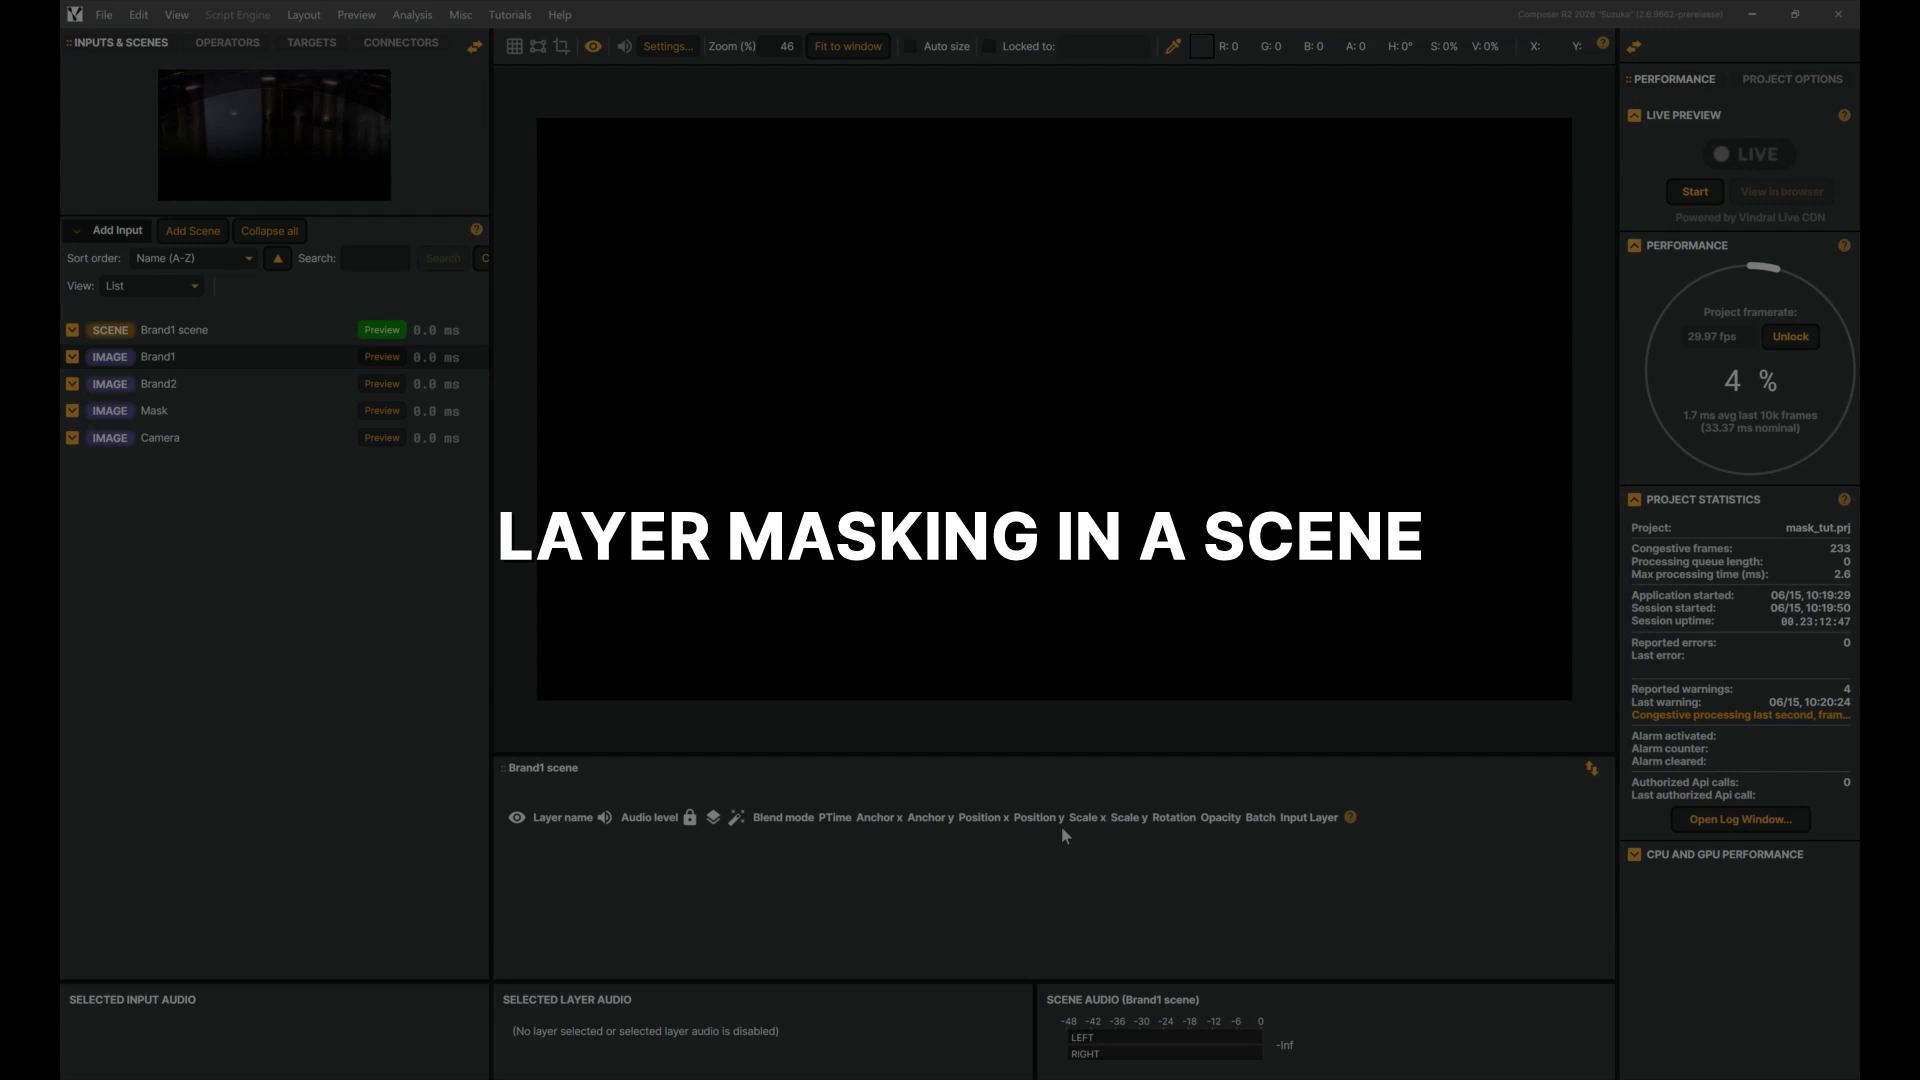Open the View List dropdown
The image size is (1920, 1080).
point(151,286)
